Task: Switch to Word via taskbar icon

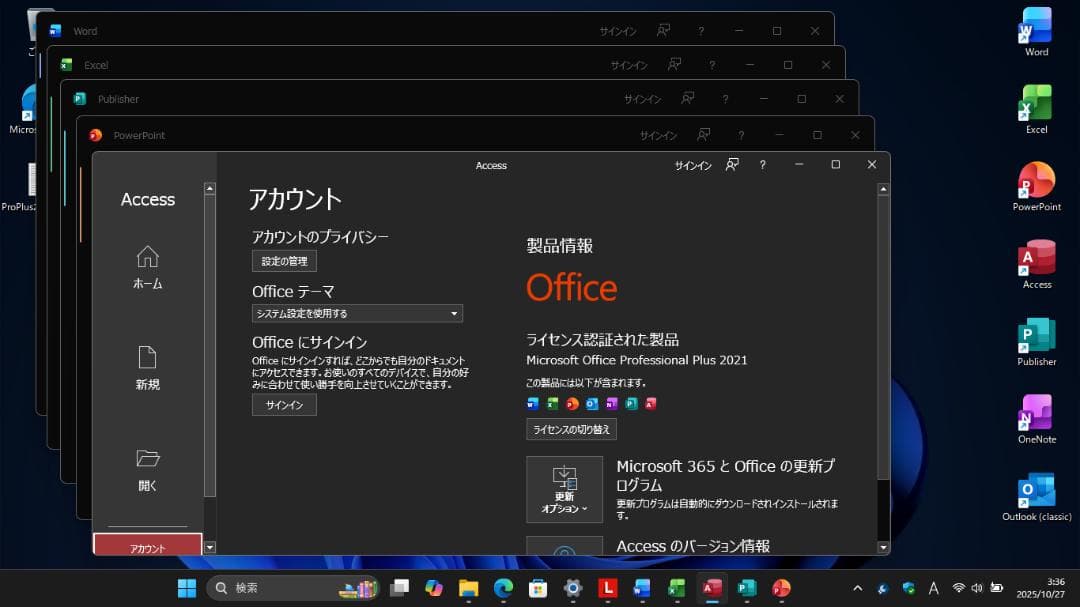Action: pyautogui.click(x=642, y=588)
